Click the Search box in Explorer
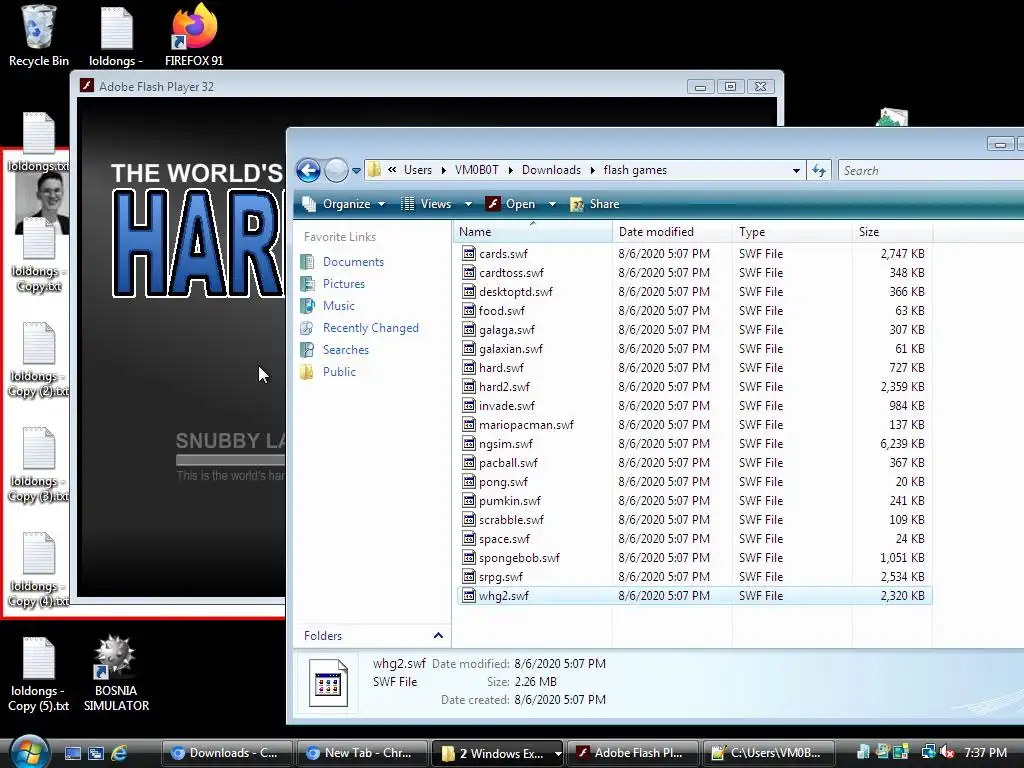The width and height of the screenshot is (1024, 768). coord(931,170)
